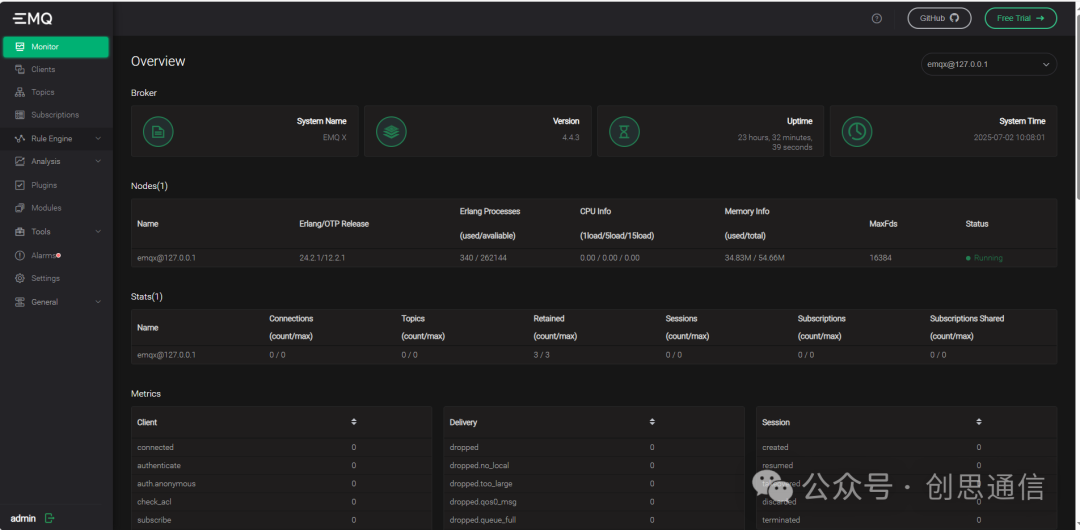Image resolution: width=1080 pixels, height=530 pixels.
Task: Sort the Client metrics table
Action: [354, 422]
